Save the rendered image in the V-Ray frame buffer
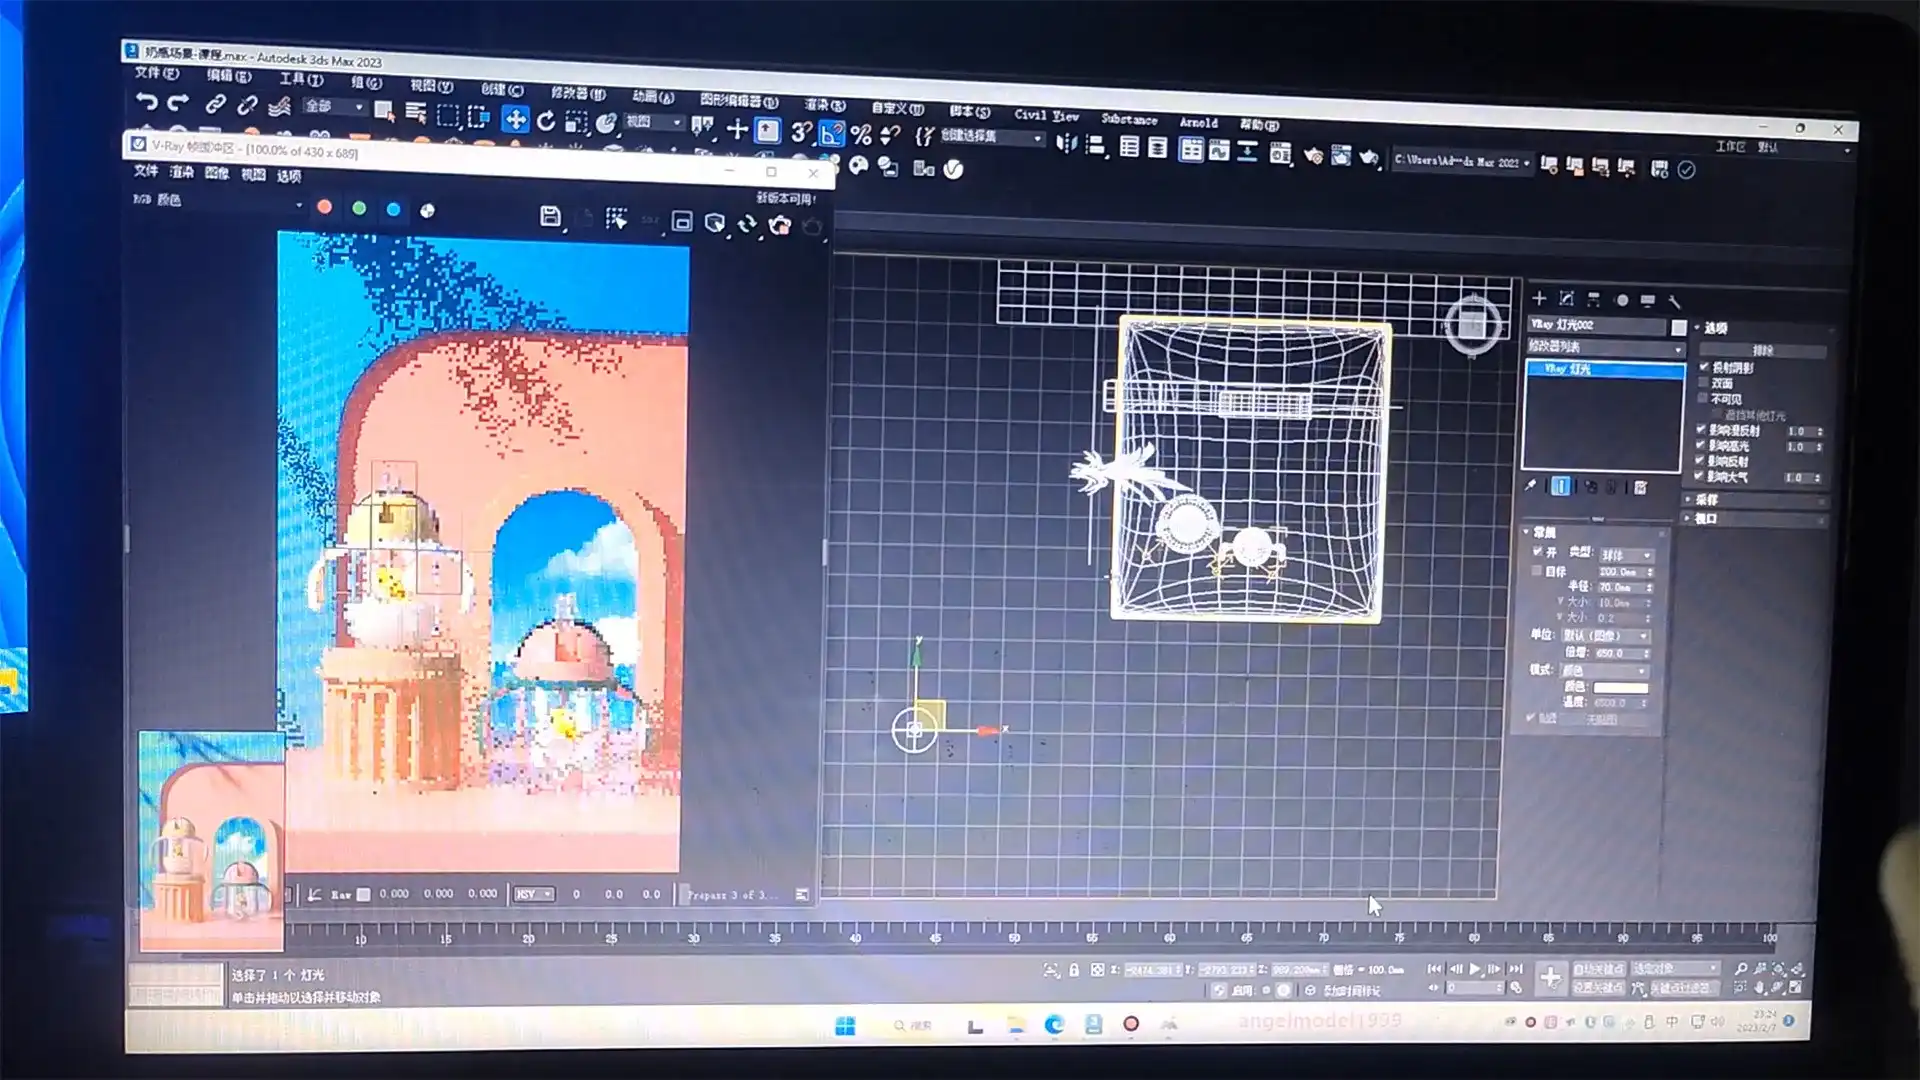The width and height of the screenshot is (1920, 1080). (x=551, y=218)
